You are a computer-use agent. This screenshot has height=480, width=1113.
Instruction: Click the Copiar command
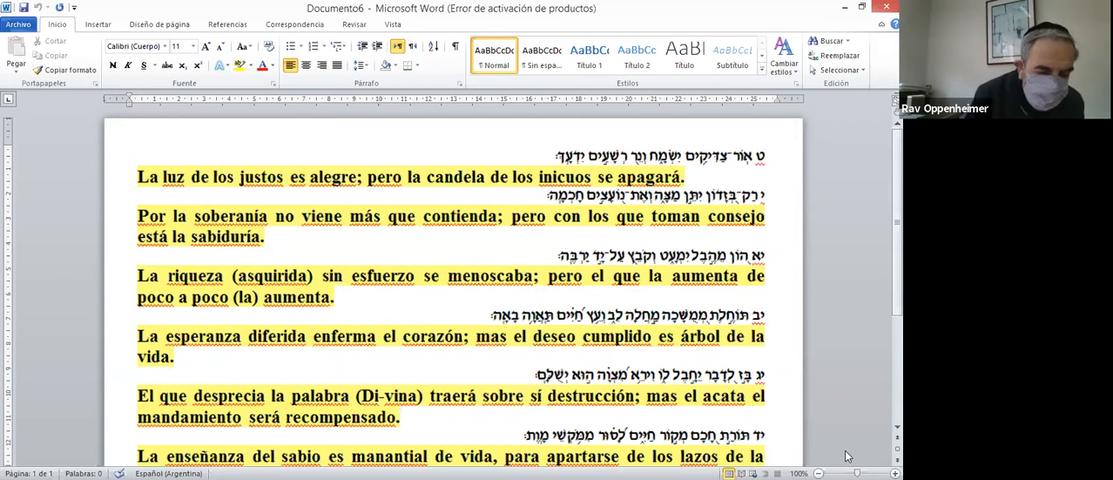pyautogui.click(x=50, y=55)
